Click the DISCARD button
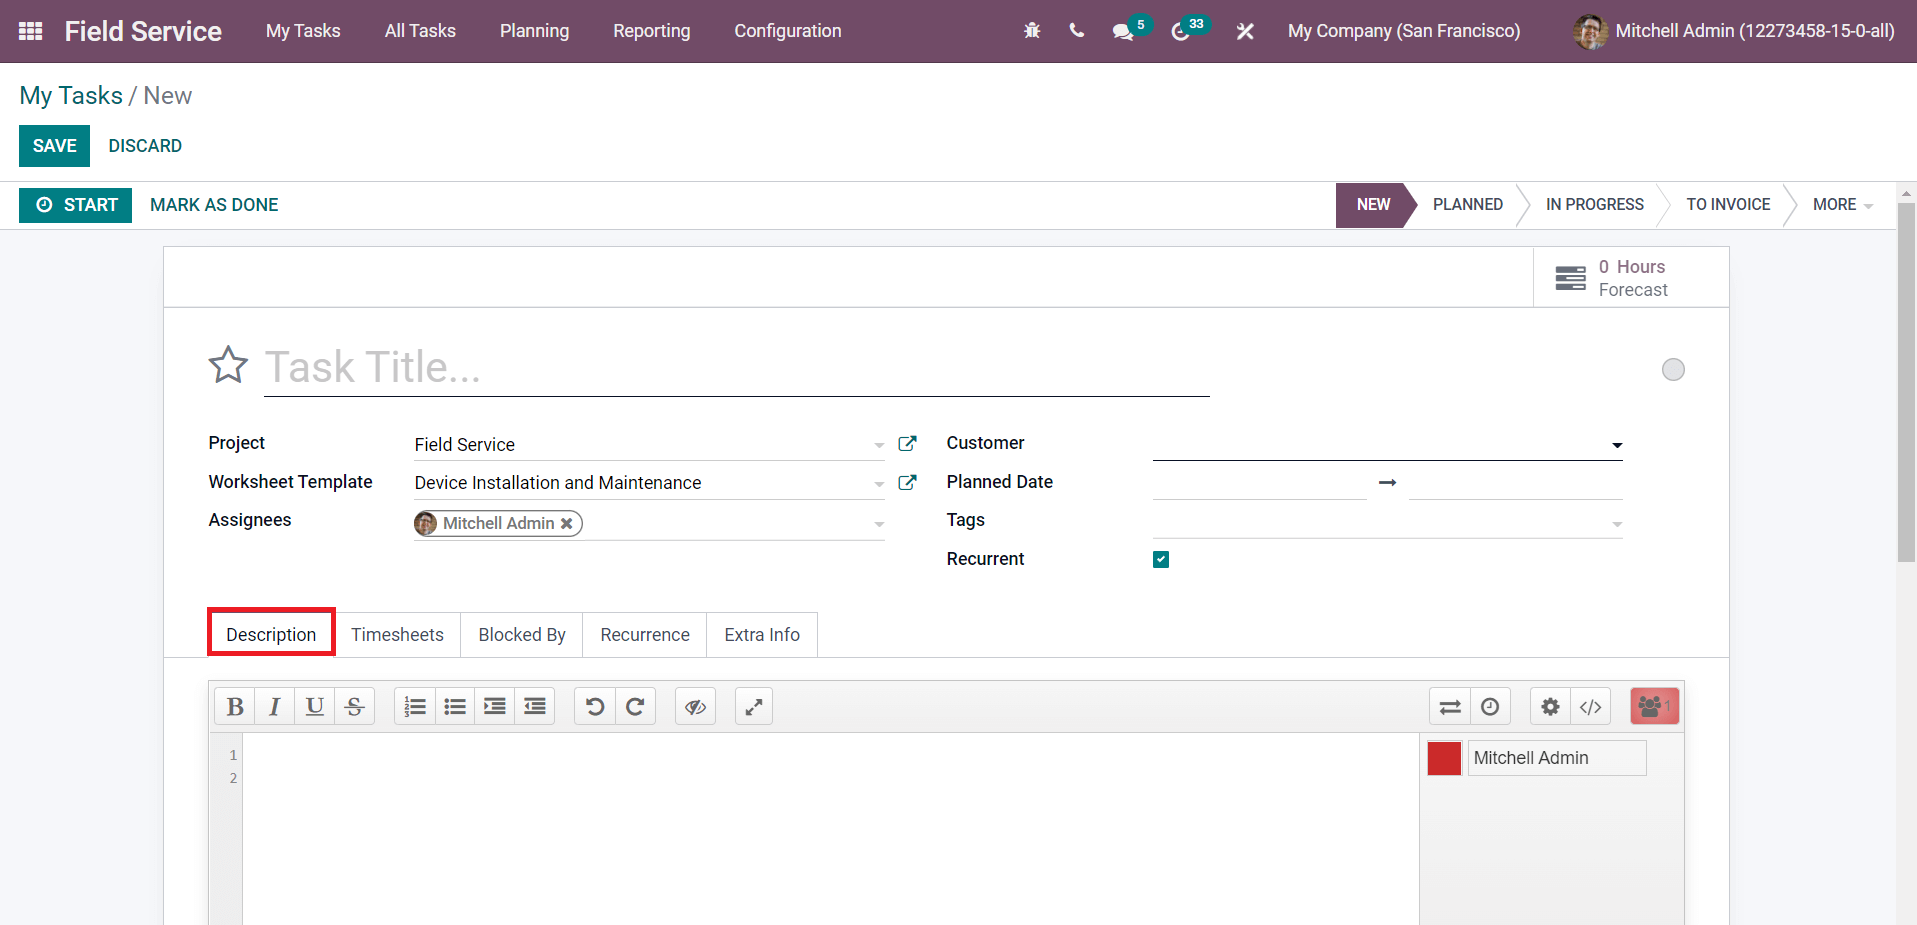 [x=145, y=146]
